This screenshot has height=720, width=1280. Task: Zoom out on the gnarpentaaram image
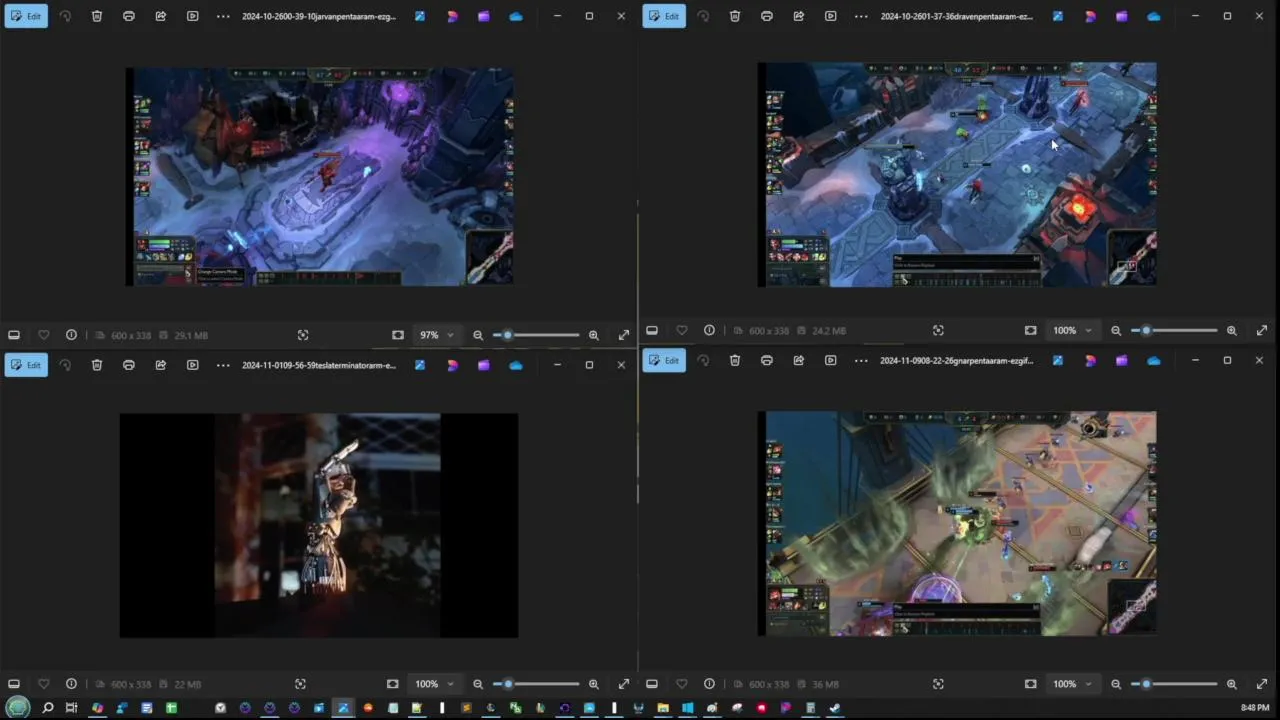pyautogui.click(x=1116, y=684)
